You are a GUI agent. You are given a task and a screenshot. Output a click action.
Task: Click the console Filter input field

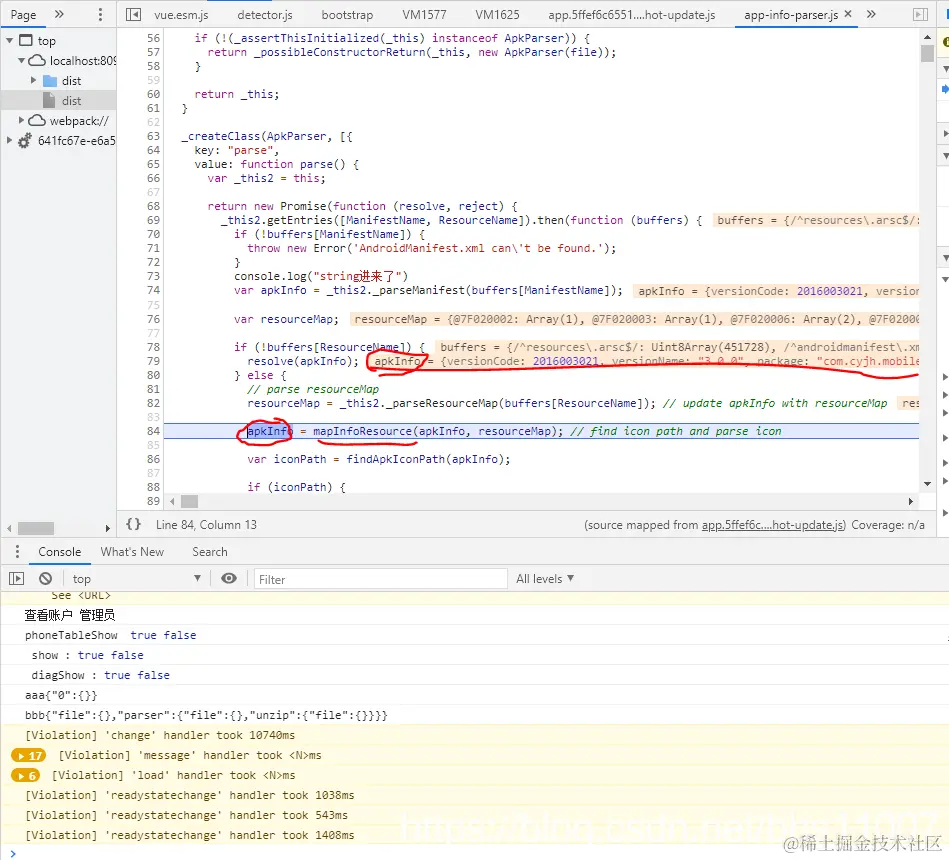click(380, 579)
